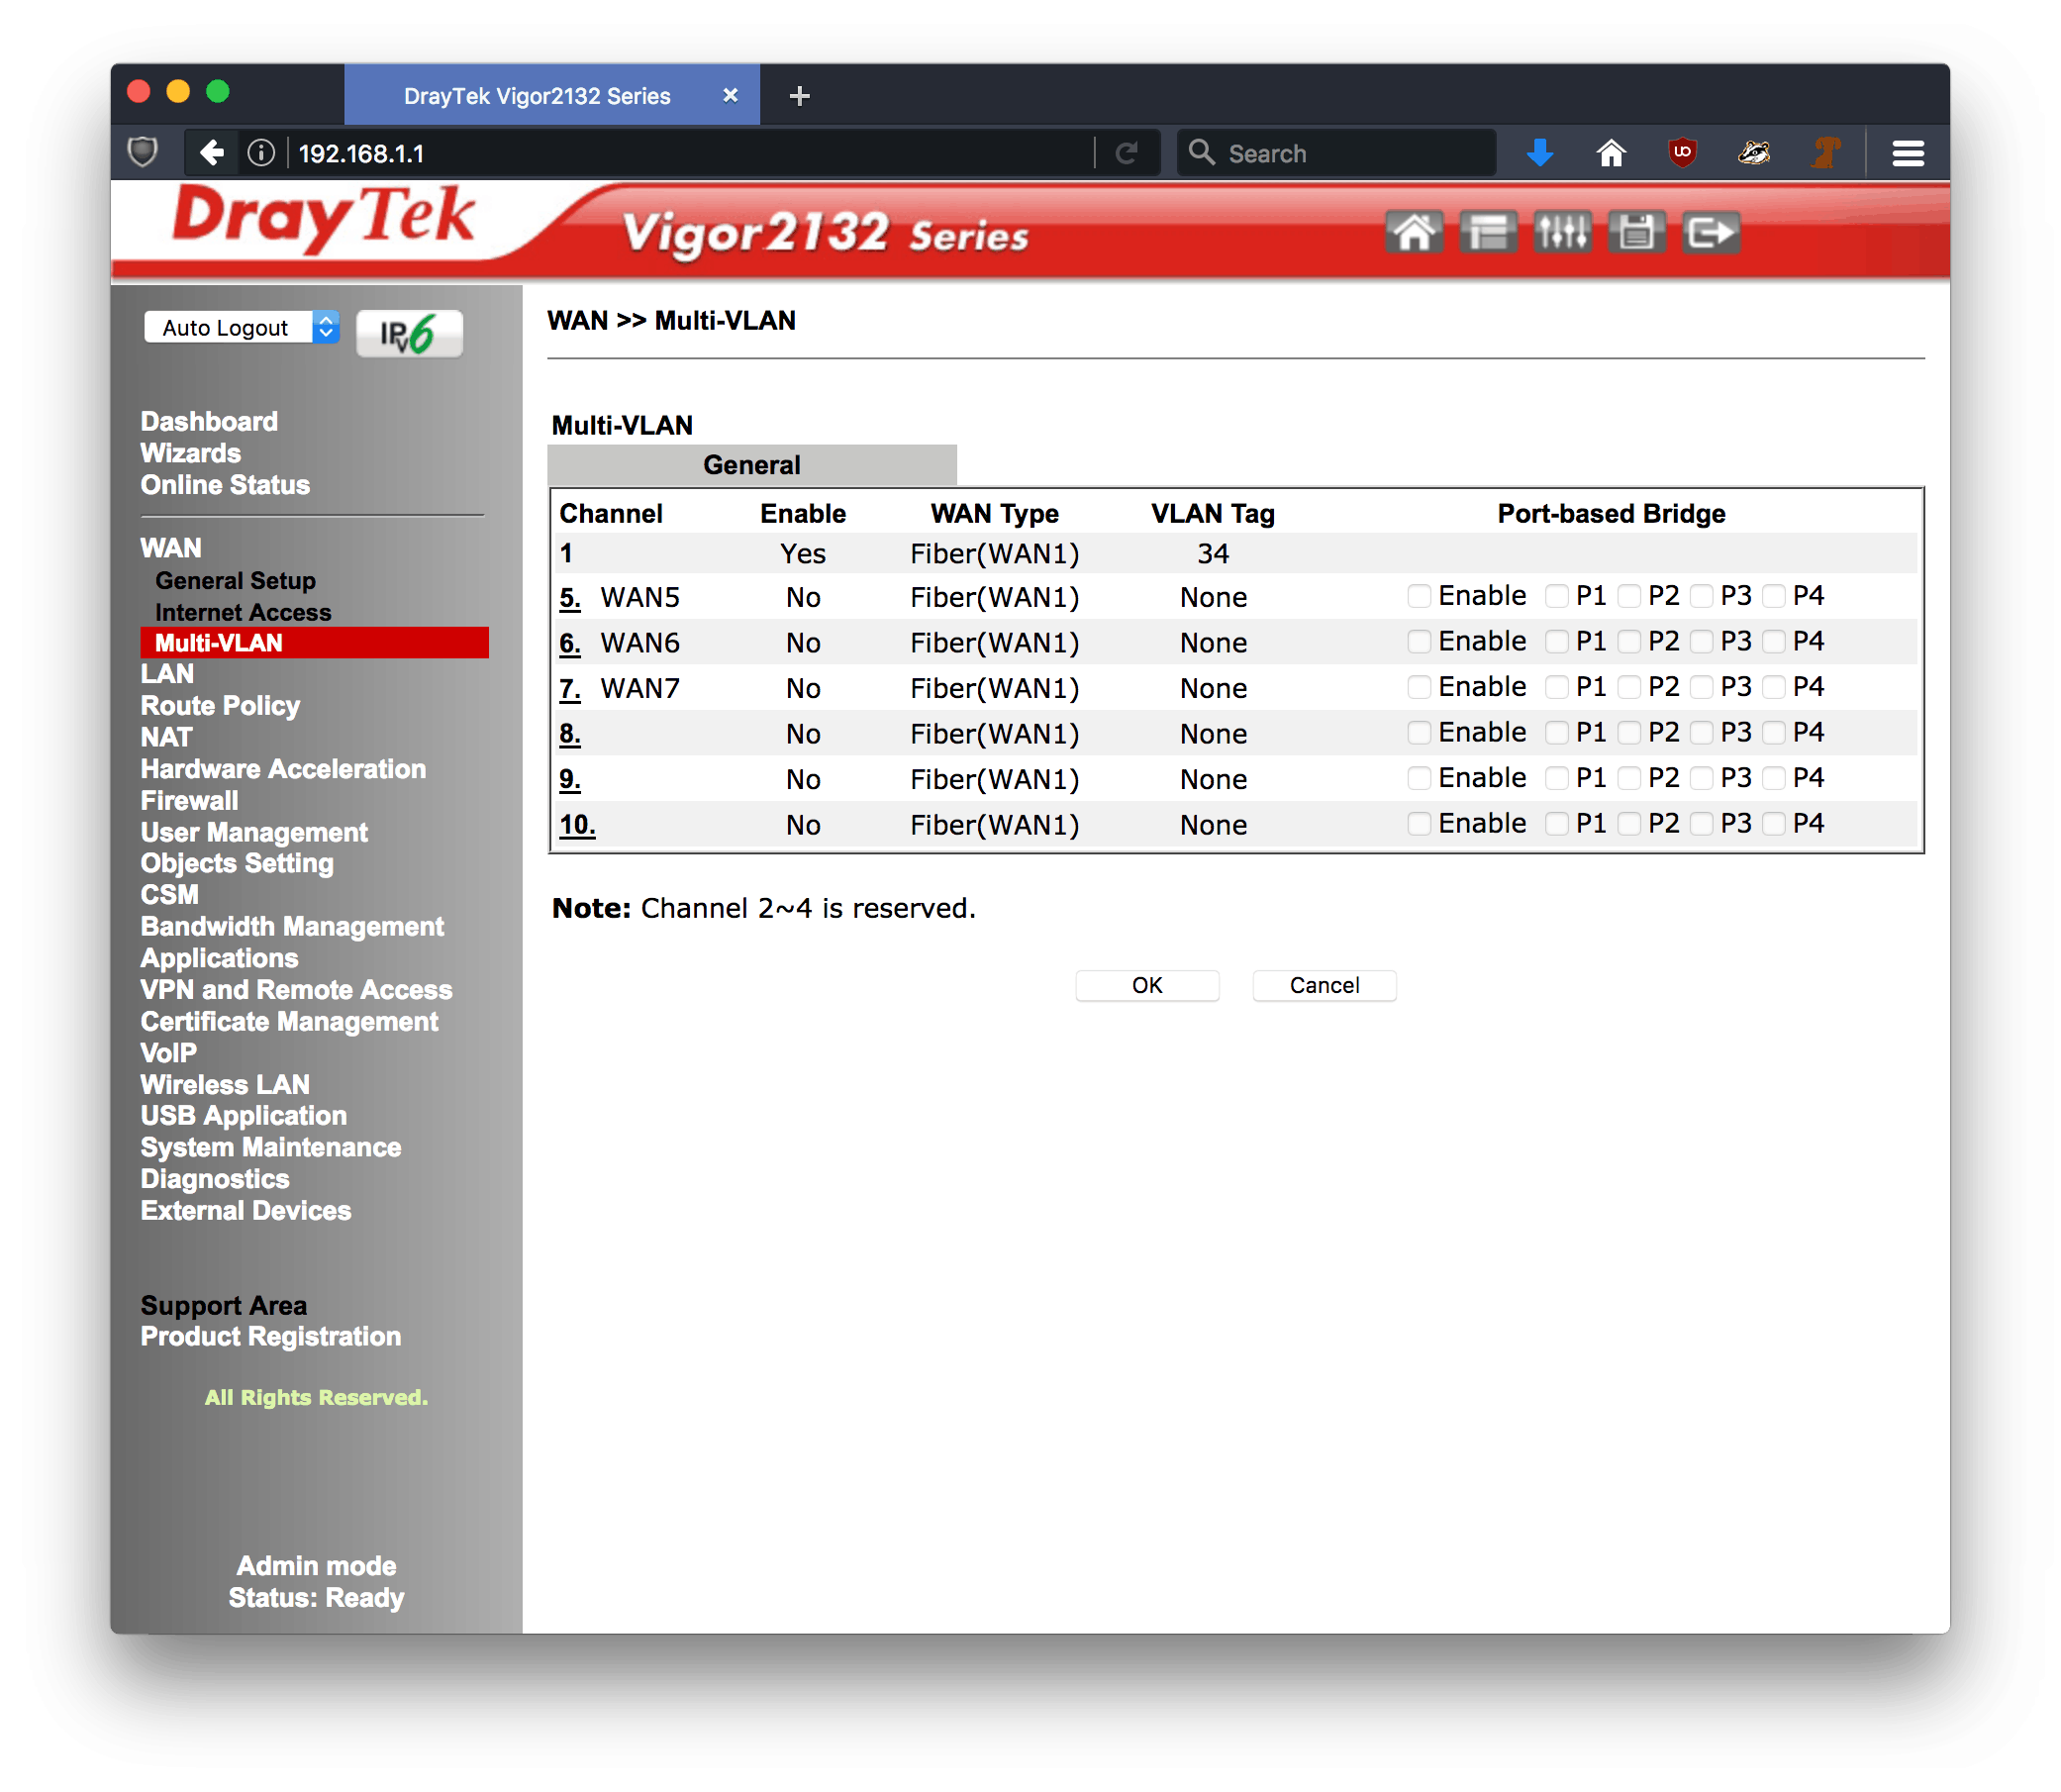This screenshot has width=2061, height=1792.
Task: Click the sliders settings icon in banner
Action: [1561, 232]
